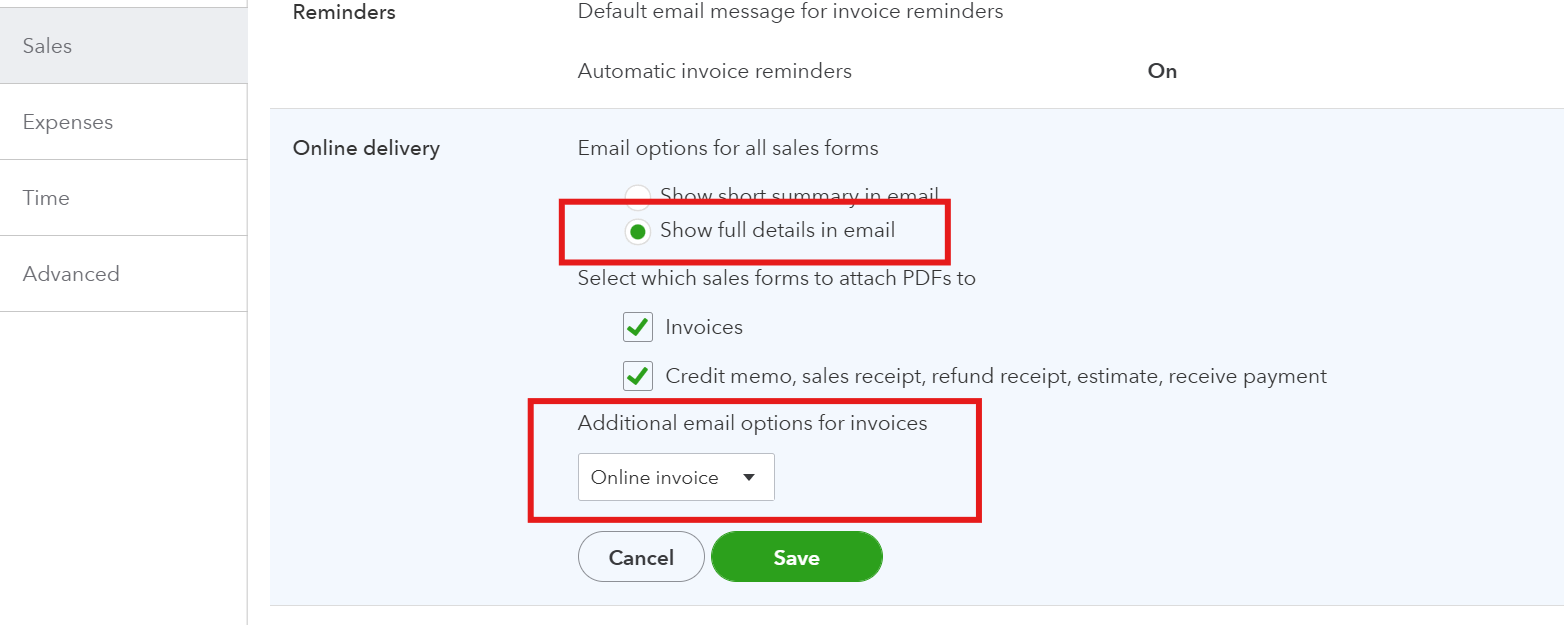Screen dimensions: 1564x625
Task: Toggle the Credit memo, sales receipt checkbox
Action: [x=638, y=376]
